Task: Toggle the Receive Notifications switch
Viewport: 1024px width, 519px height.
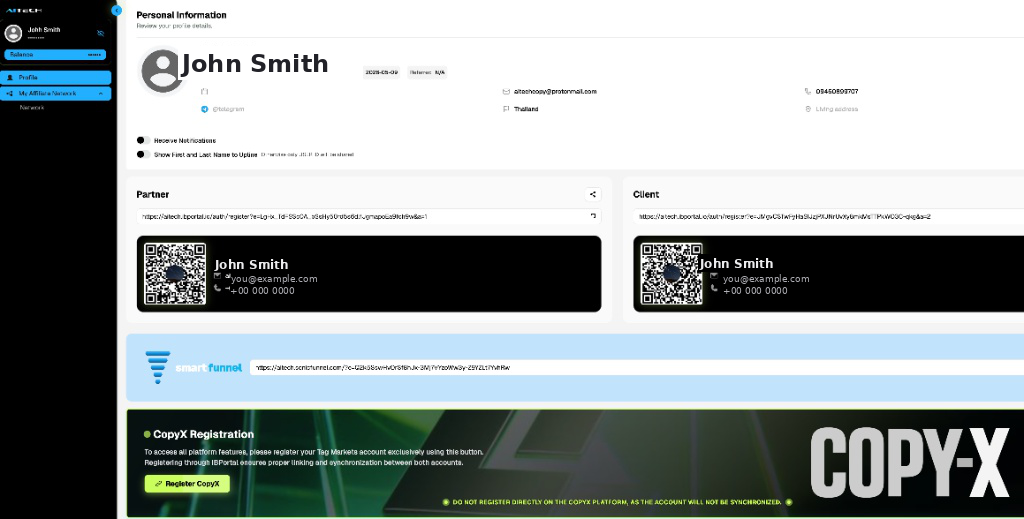Action: coord(143,140)
